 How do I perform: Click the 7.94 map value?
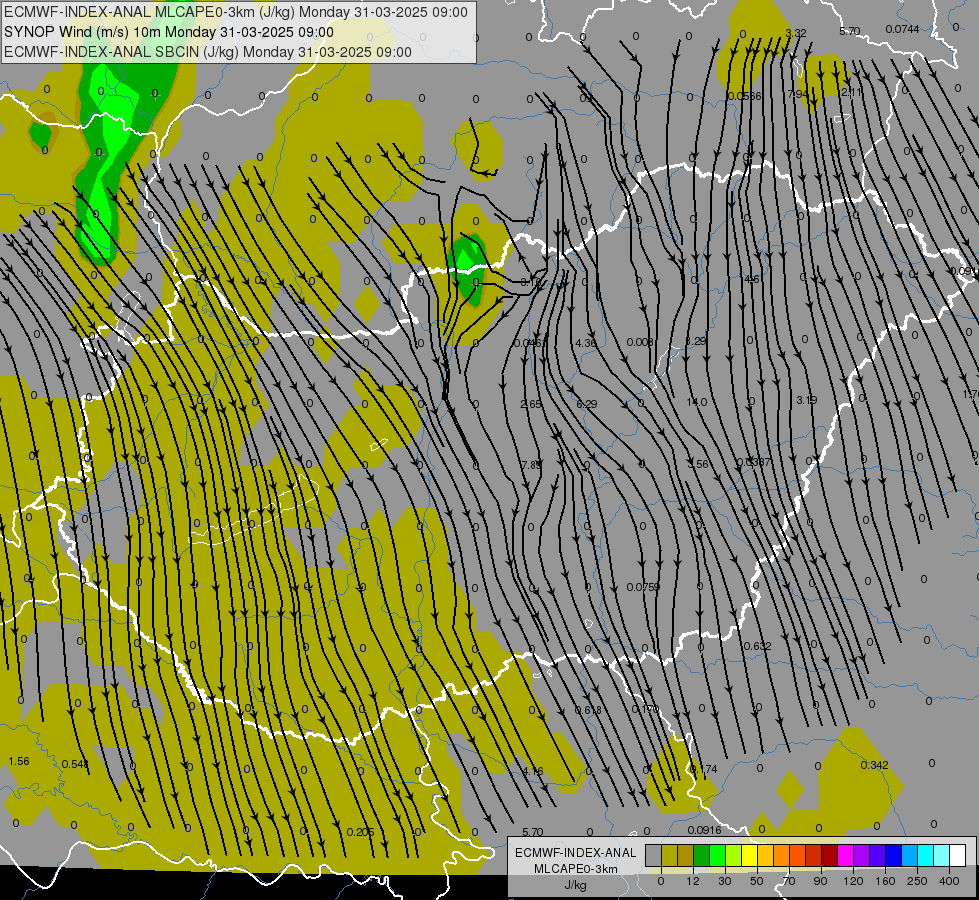[798, 94]
